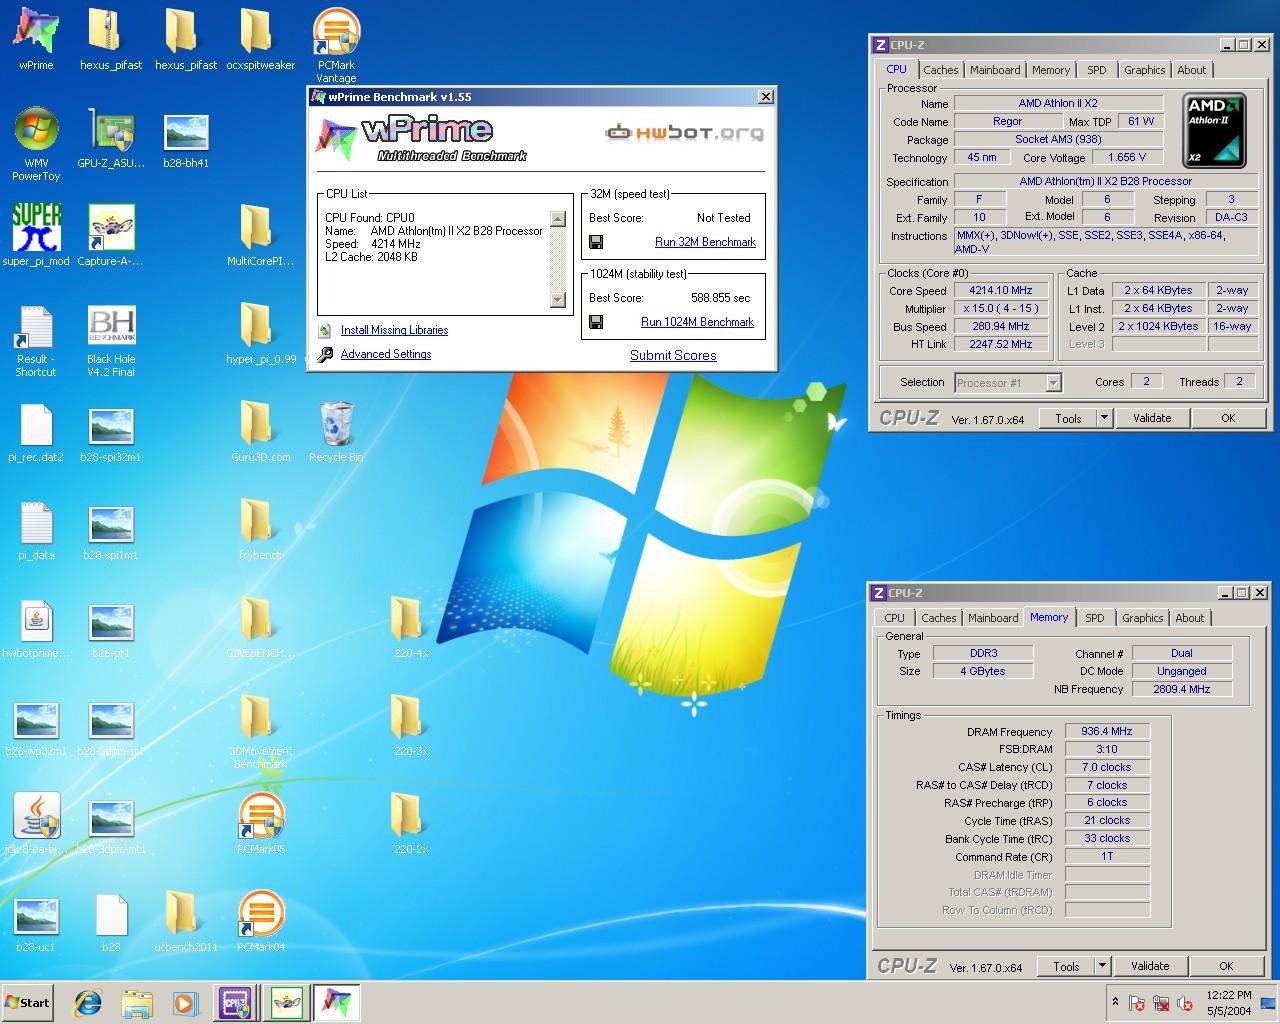This screenshot has width=1280, height=1024.
Task: Open Internet Explorer from the taskbar
Action: point(88,1002)
